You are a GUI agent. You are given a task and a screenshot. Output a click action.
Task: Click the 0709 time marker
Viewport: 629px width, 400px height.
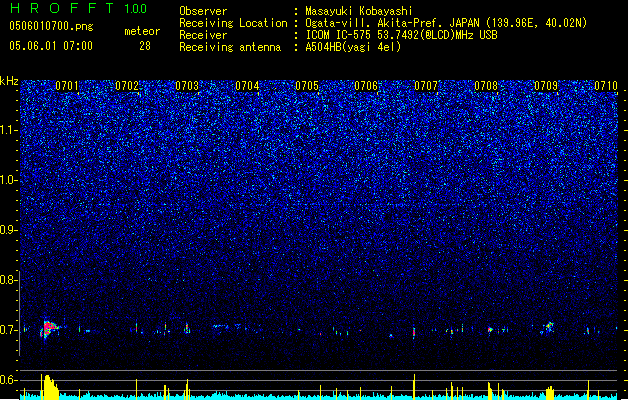(546, 86)
